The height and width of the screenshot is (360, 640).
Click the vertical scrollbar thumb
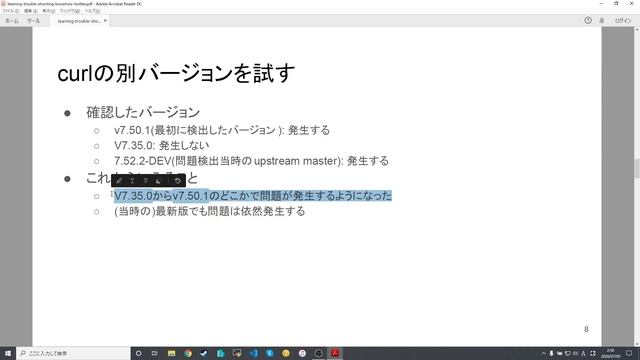[637, 168]
